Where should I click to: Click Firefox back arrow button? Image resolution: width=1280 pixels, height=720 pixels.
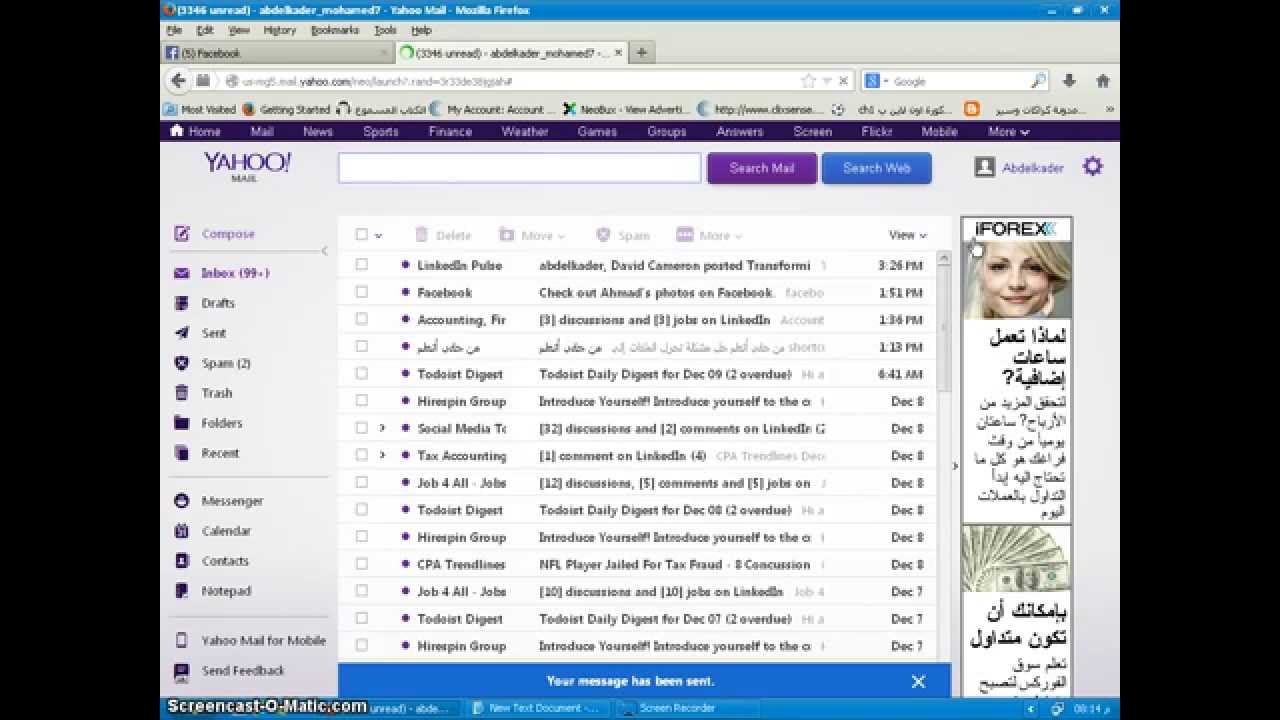[178, 81]
